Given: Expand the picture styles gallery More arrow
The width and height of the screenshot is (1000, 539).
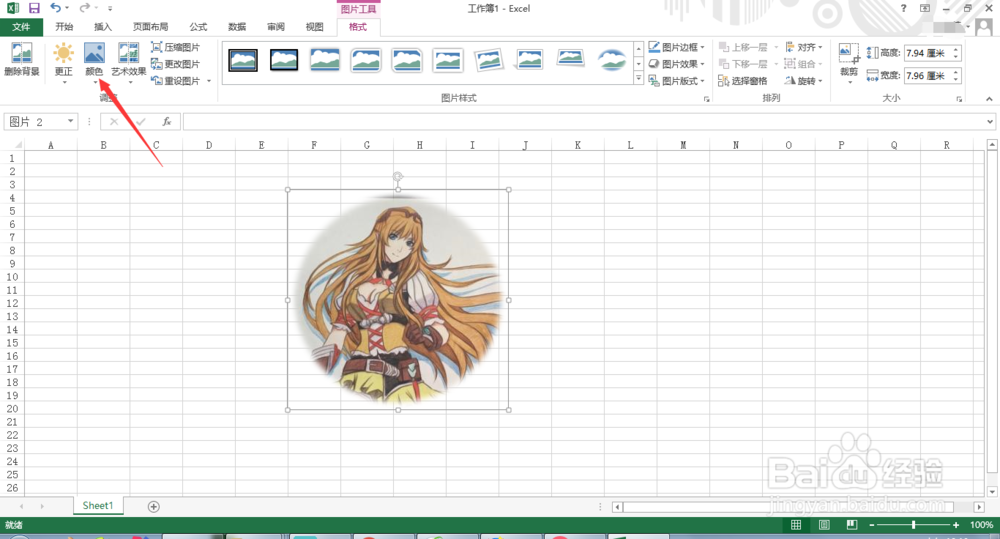Looking at the screenshot, I should coord(638,78).
